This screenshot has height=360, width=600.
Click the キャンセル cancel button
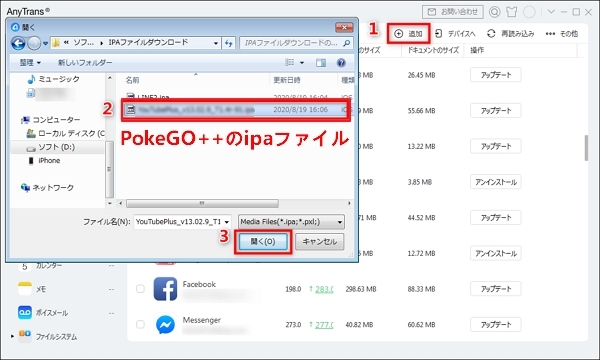(x=320, y=242)
